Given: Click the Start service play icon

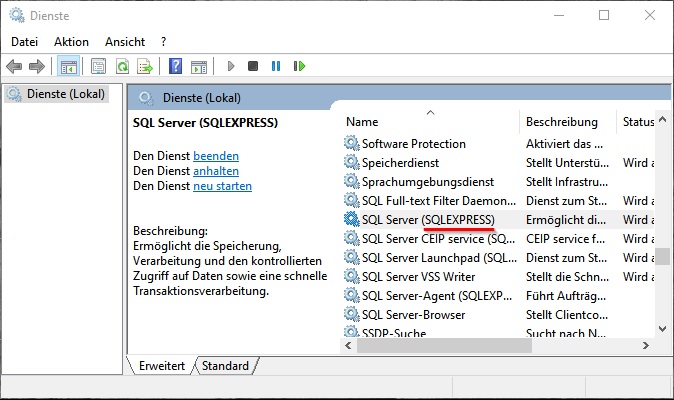Looking at the screenshot, I should pos(231,66).
